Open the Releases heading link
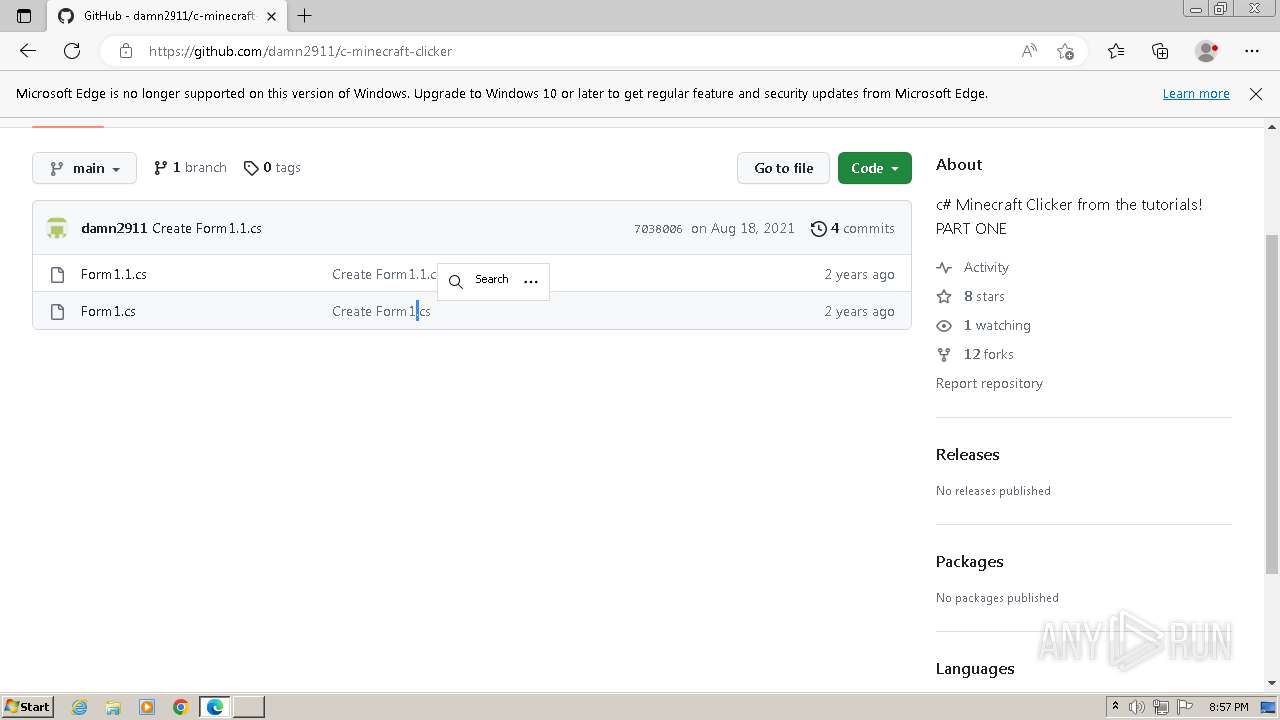The image size is (1280, 720). (967, 454)
